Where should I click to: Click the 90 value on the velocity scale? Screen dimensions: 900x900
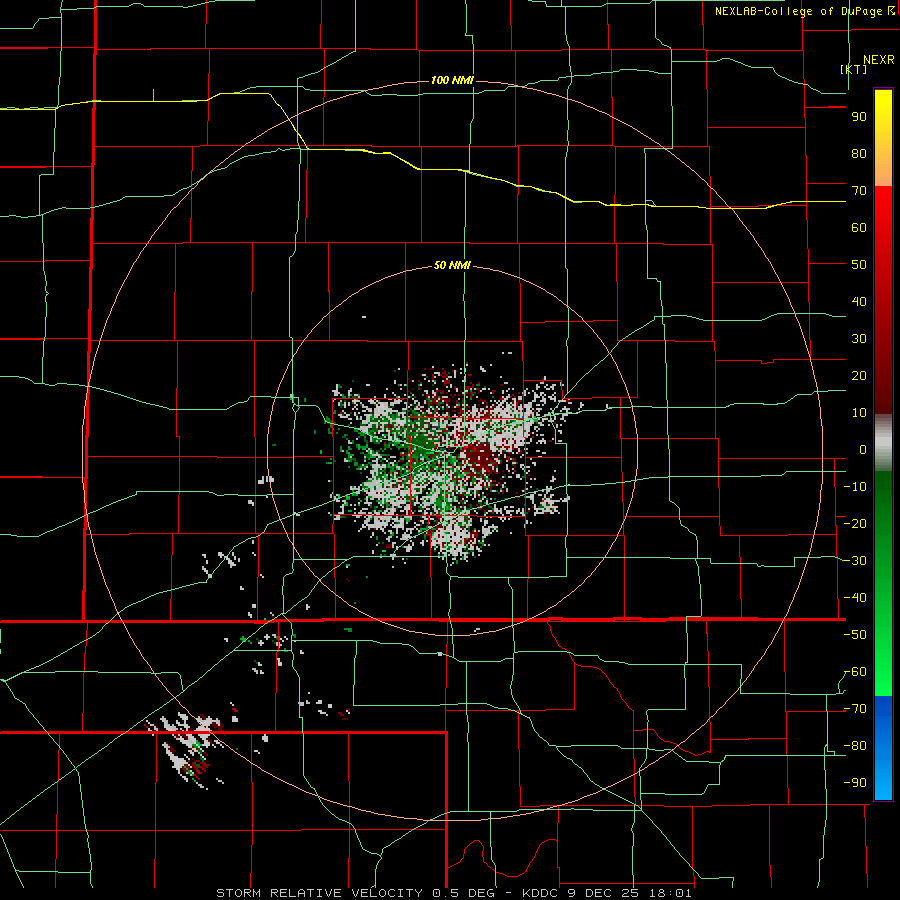point(859,117)
